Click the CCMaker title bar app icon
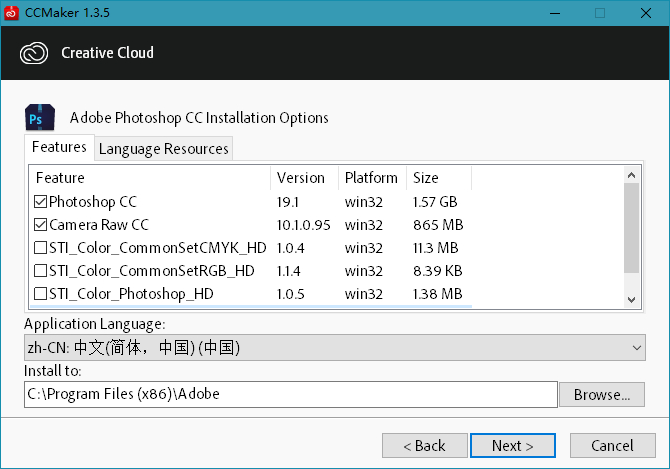 [x=11, y=13]
